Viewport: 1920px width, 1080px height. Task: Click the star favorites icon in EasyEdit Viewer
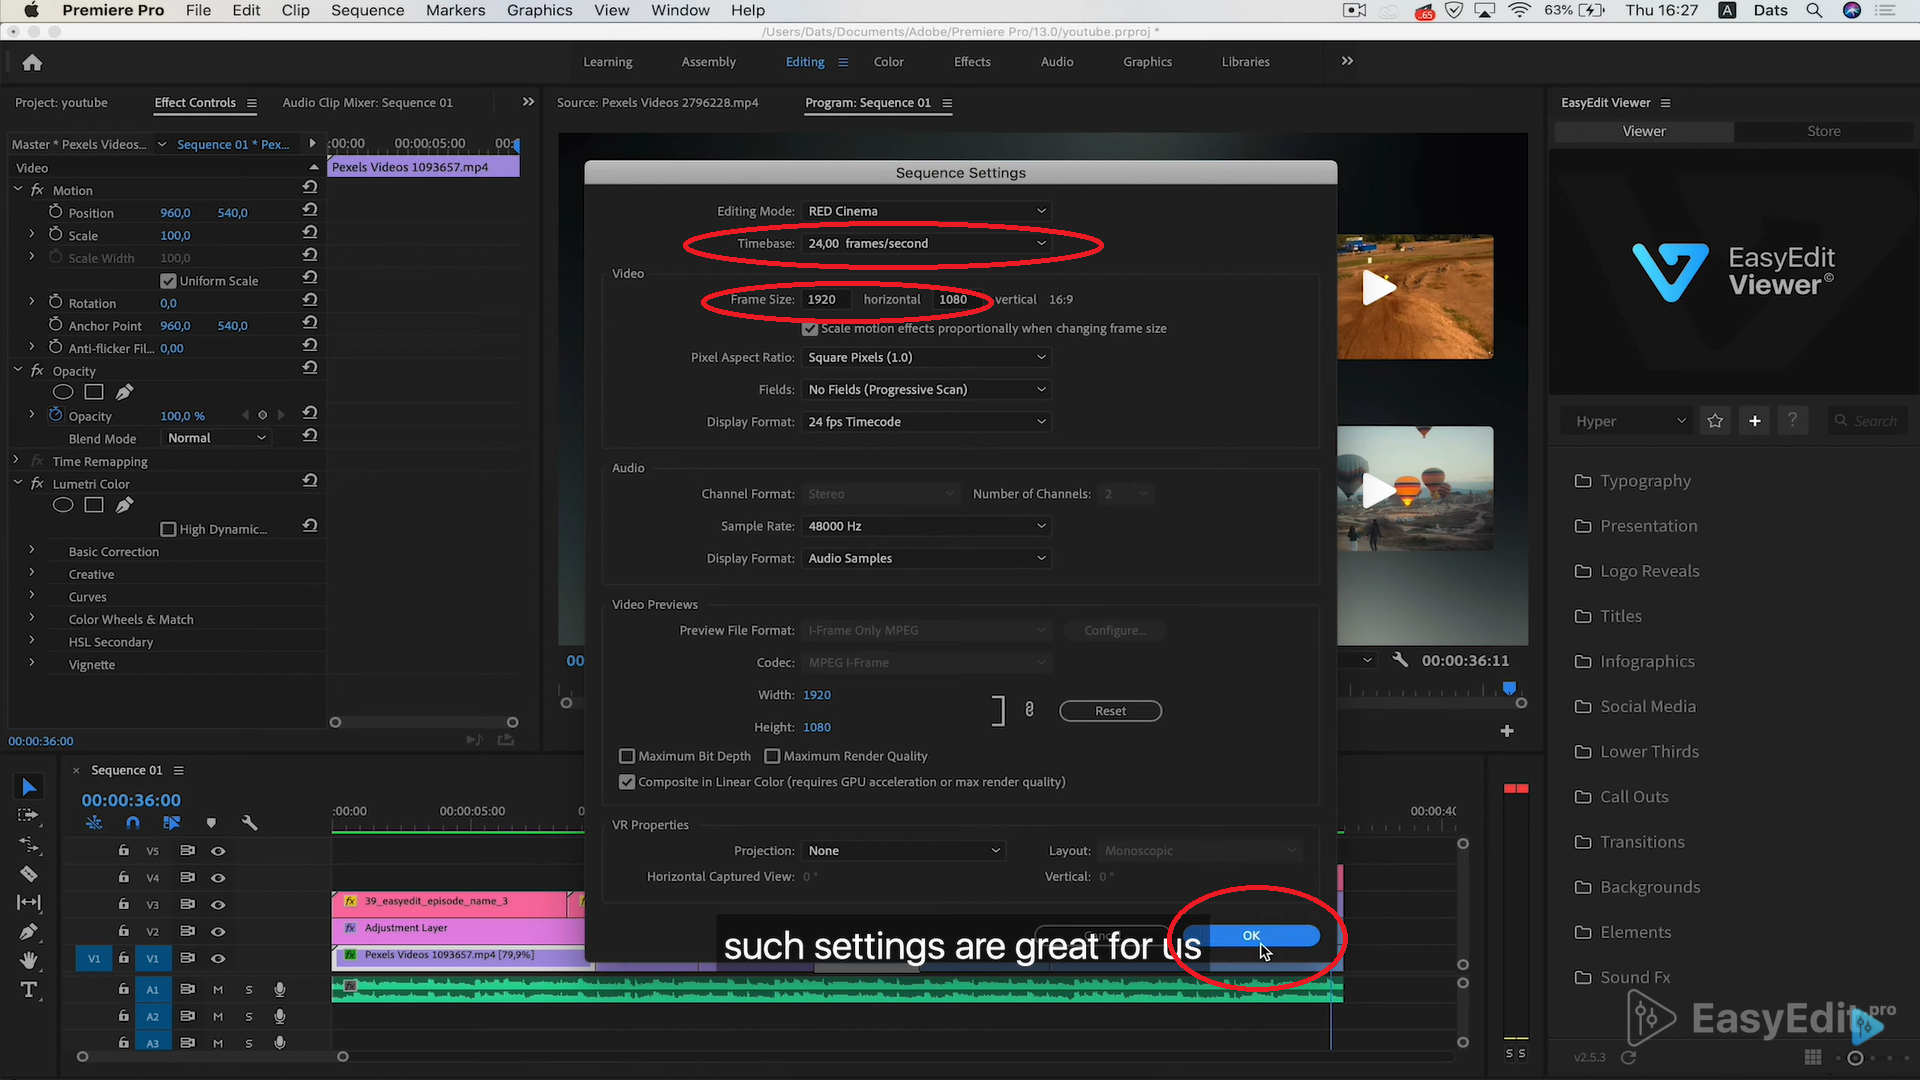click(1716, 421)
